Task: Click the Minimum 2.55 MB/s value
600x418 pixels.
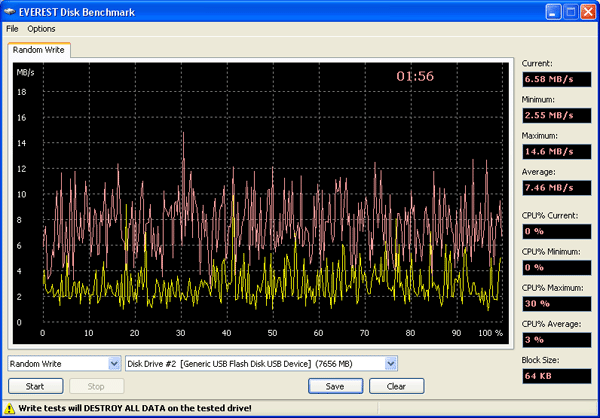Action: click(x=557, y=116)
